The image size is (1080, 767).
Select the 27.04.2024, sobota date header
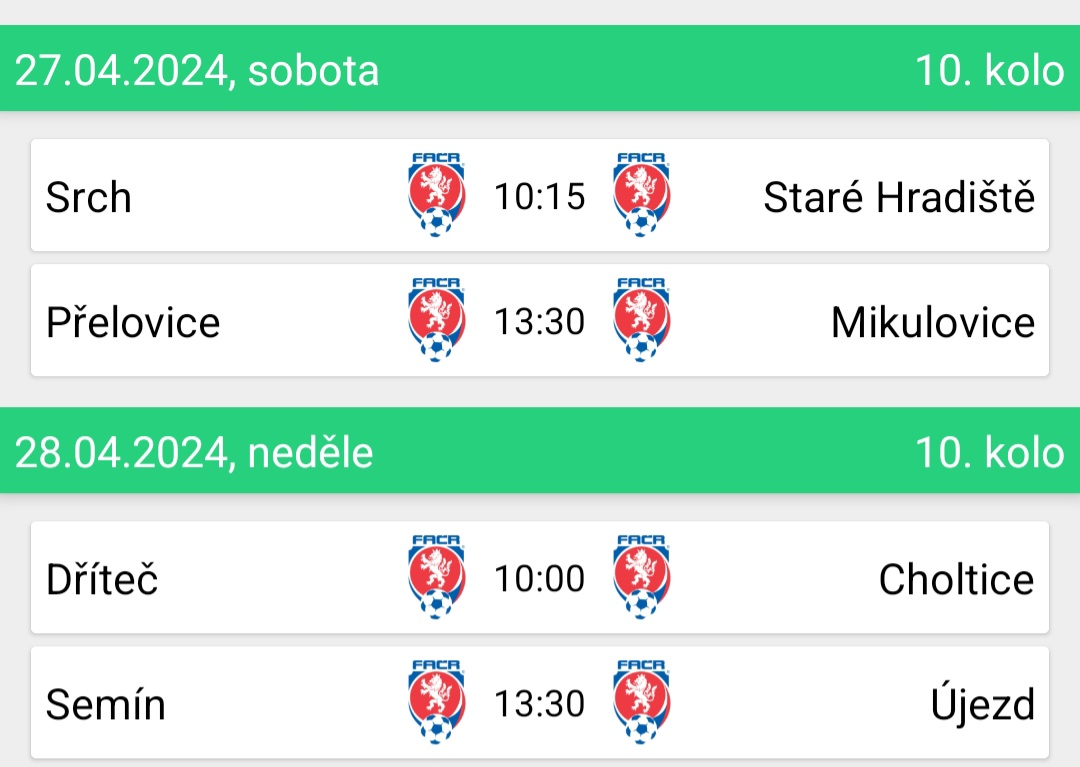pos(196,70)
